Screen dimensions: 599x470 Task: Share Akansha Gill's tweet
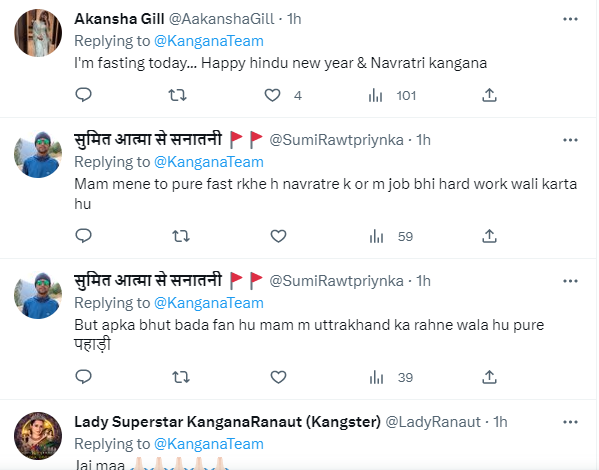click(489, 95)
